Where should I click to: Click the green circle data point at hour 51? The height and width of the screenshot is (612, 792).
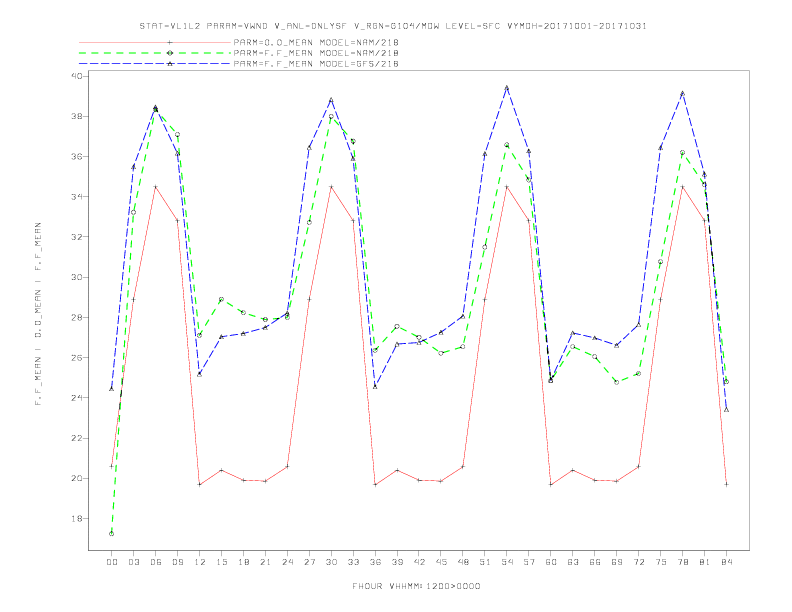(x=485, y=247)
